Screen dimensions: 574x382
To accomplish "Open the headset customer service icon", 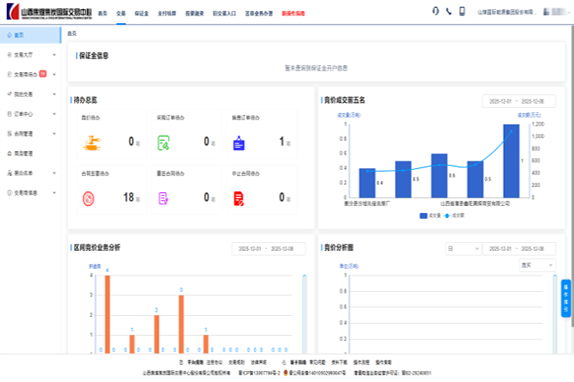I will point(435,11).
